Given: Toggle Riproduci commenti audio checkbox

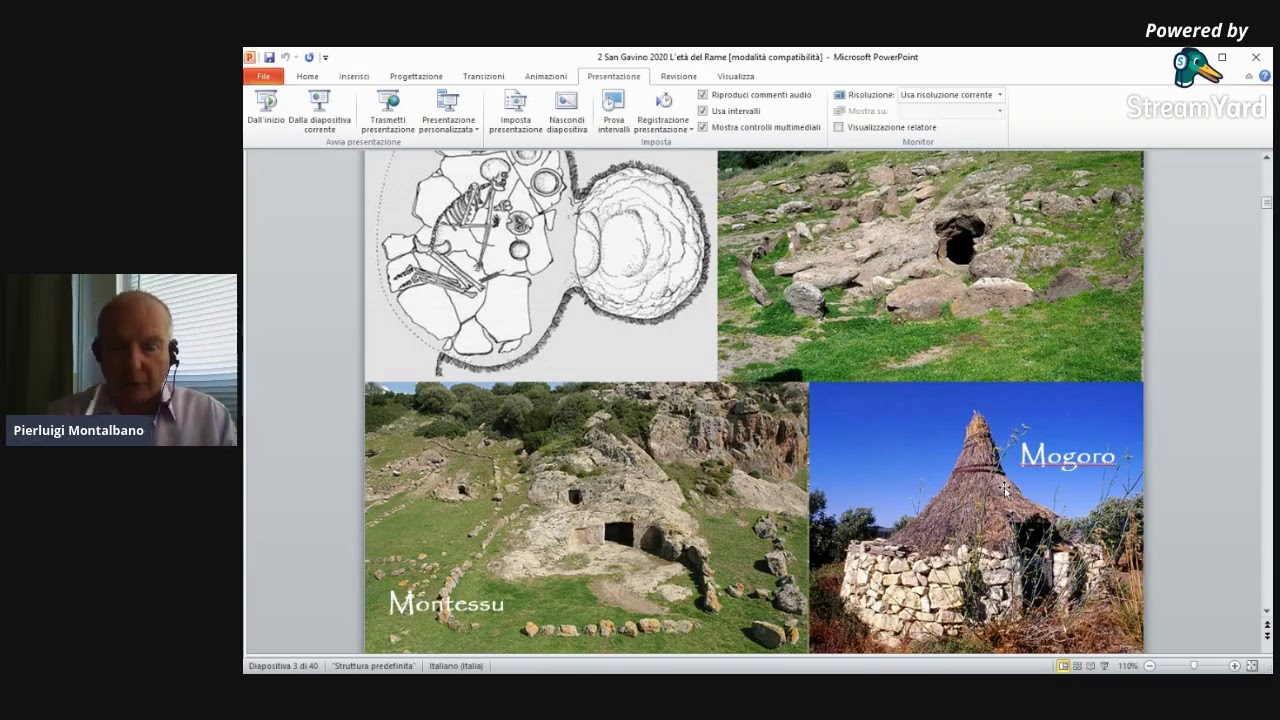Looking at the screenshot, I should click(x=702, y=95).
